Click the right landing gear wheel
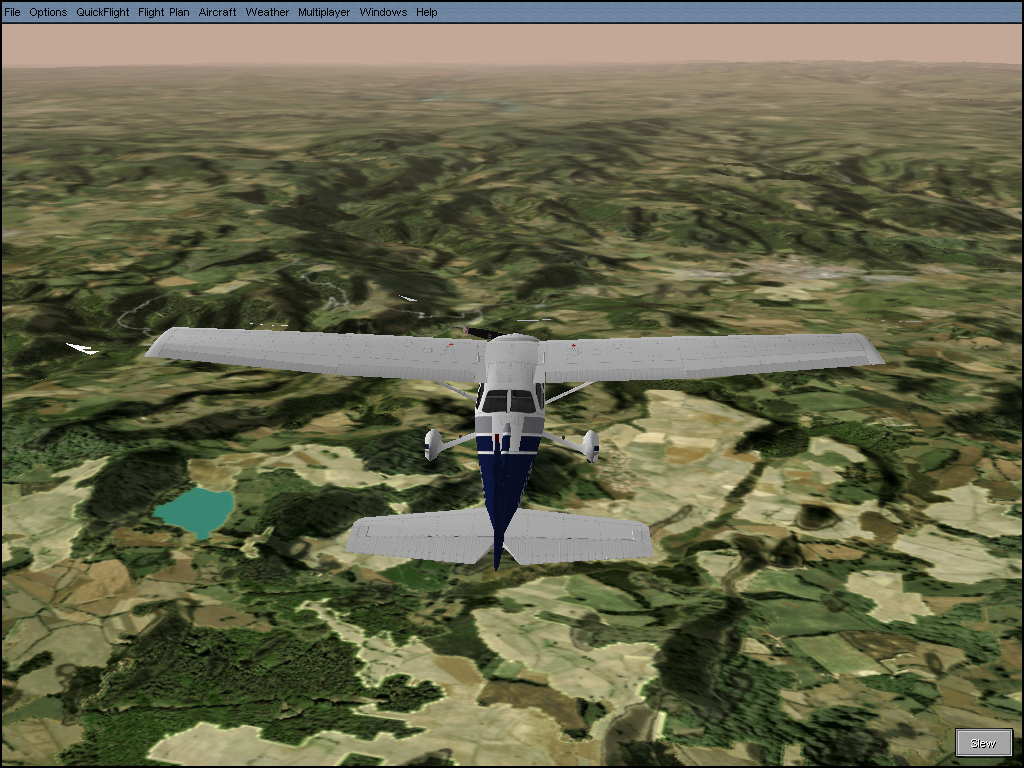 [x=590, y=445]
